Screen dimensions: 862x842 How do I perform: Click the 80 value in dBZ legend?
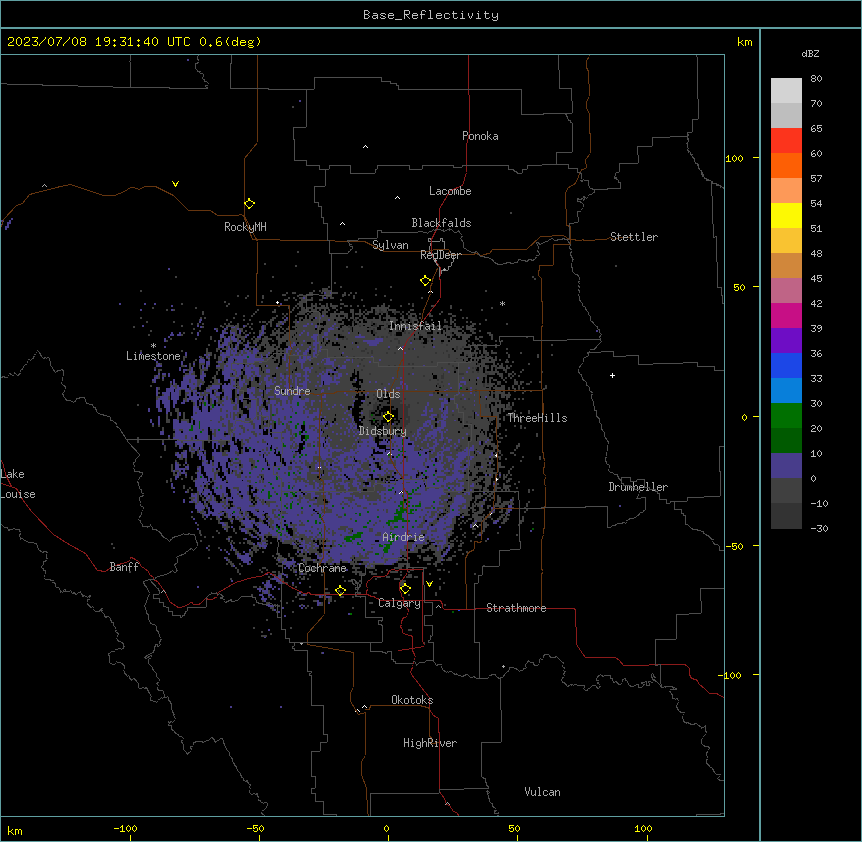coord(816,79)
